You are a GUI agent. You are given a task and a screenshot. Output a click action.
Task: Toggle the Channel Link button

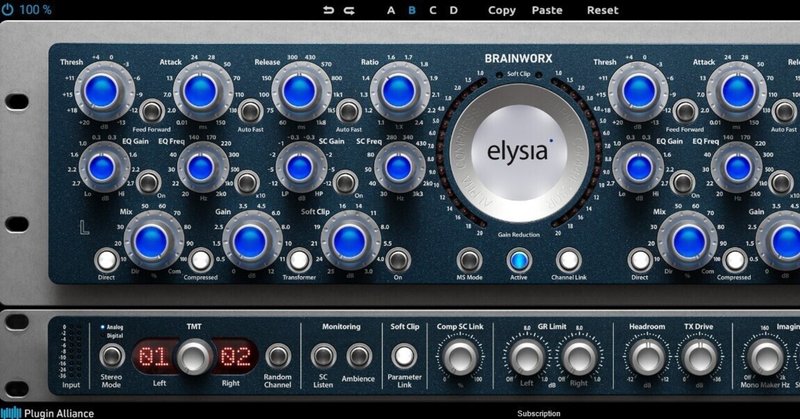coord(568,260)
